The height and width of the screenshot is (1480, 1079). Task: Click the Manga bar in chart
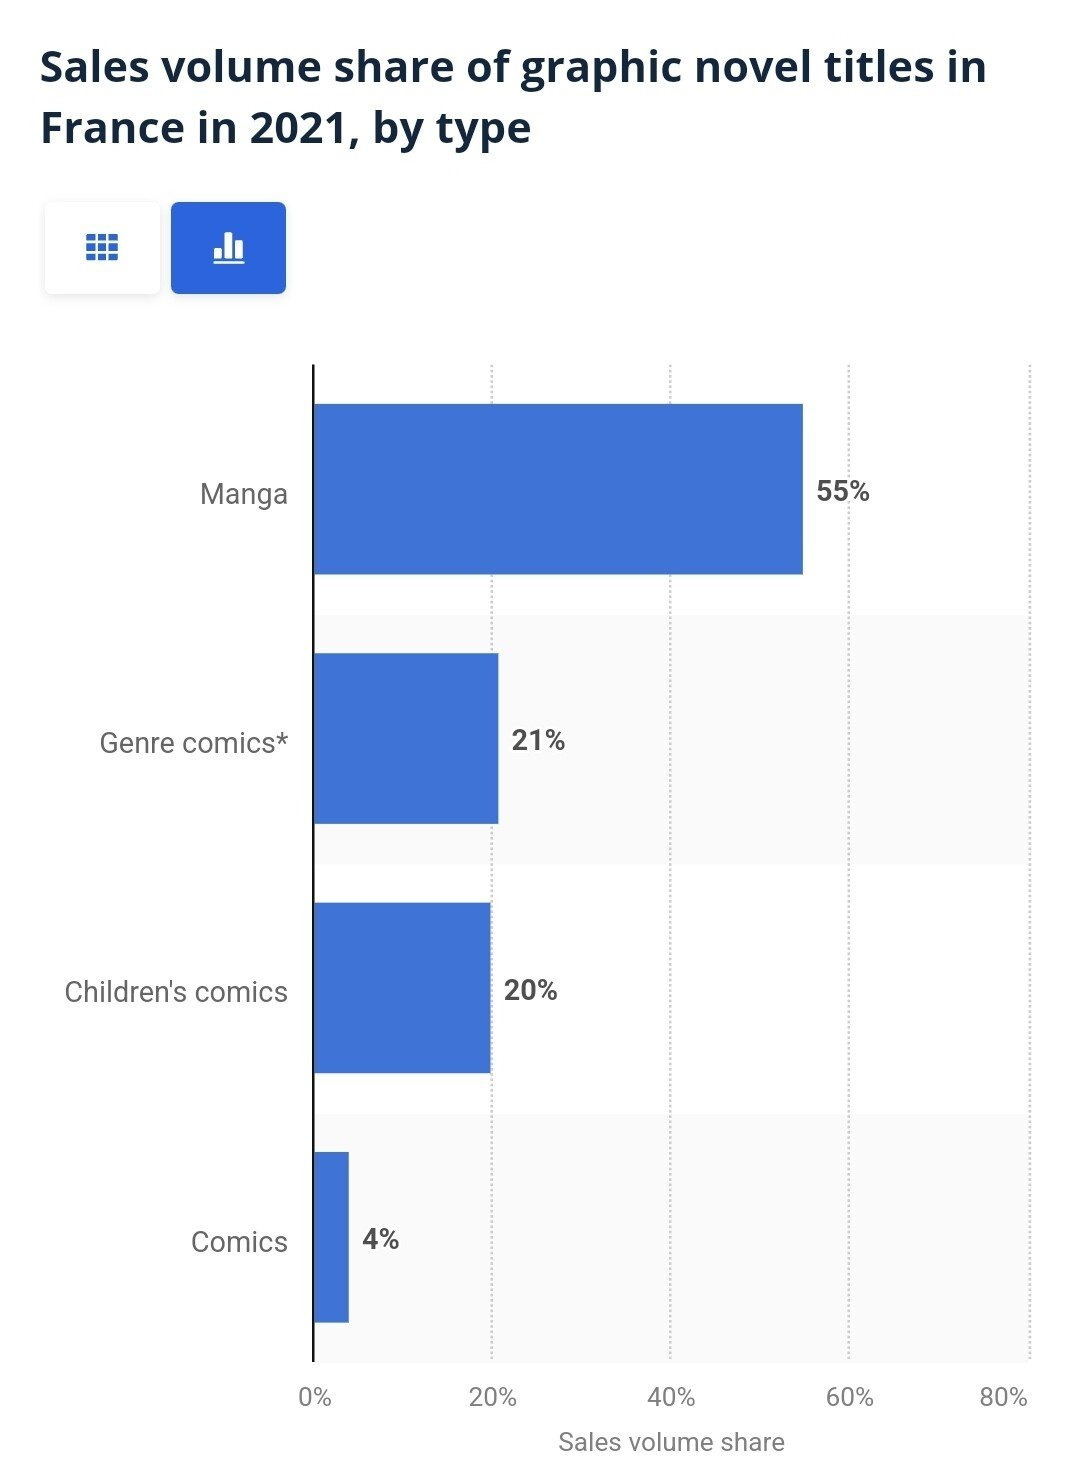(558, 489)
